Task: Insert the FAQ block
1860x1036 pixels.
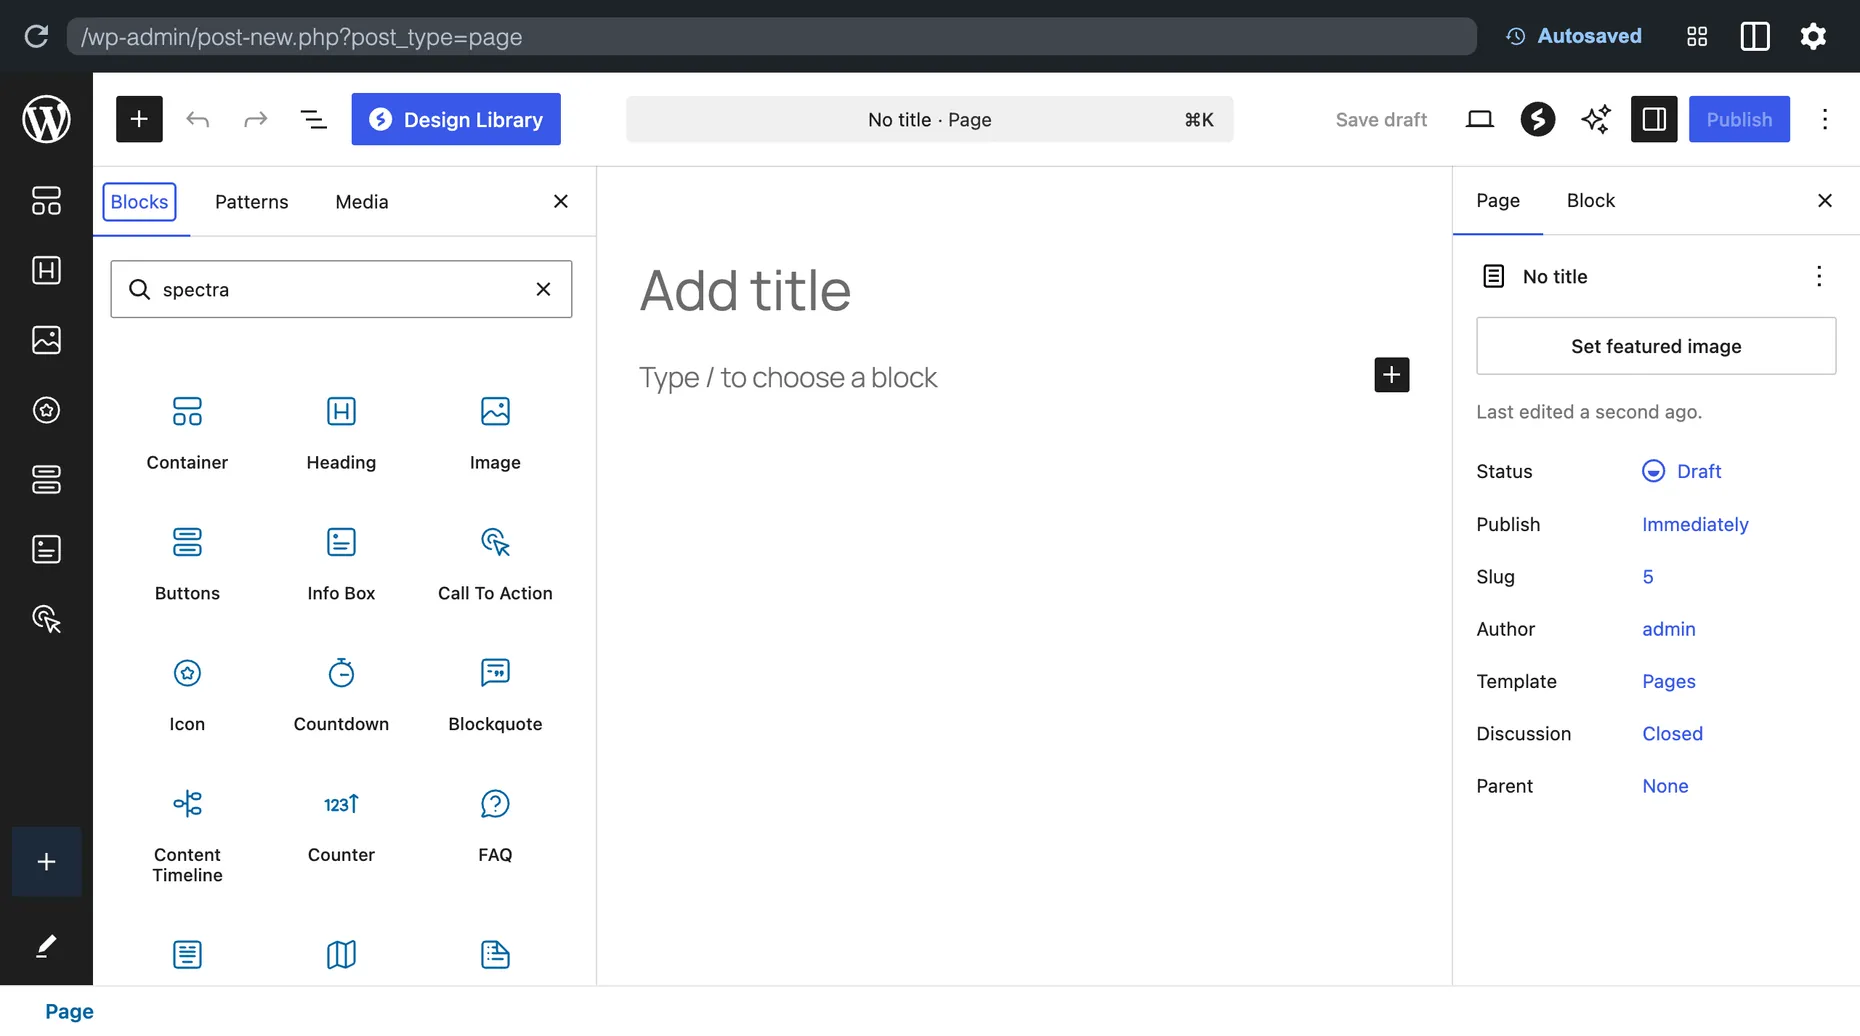Action: [495, 826]
